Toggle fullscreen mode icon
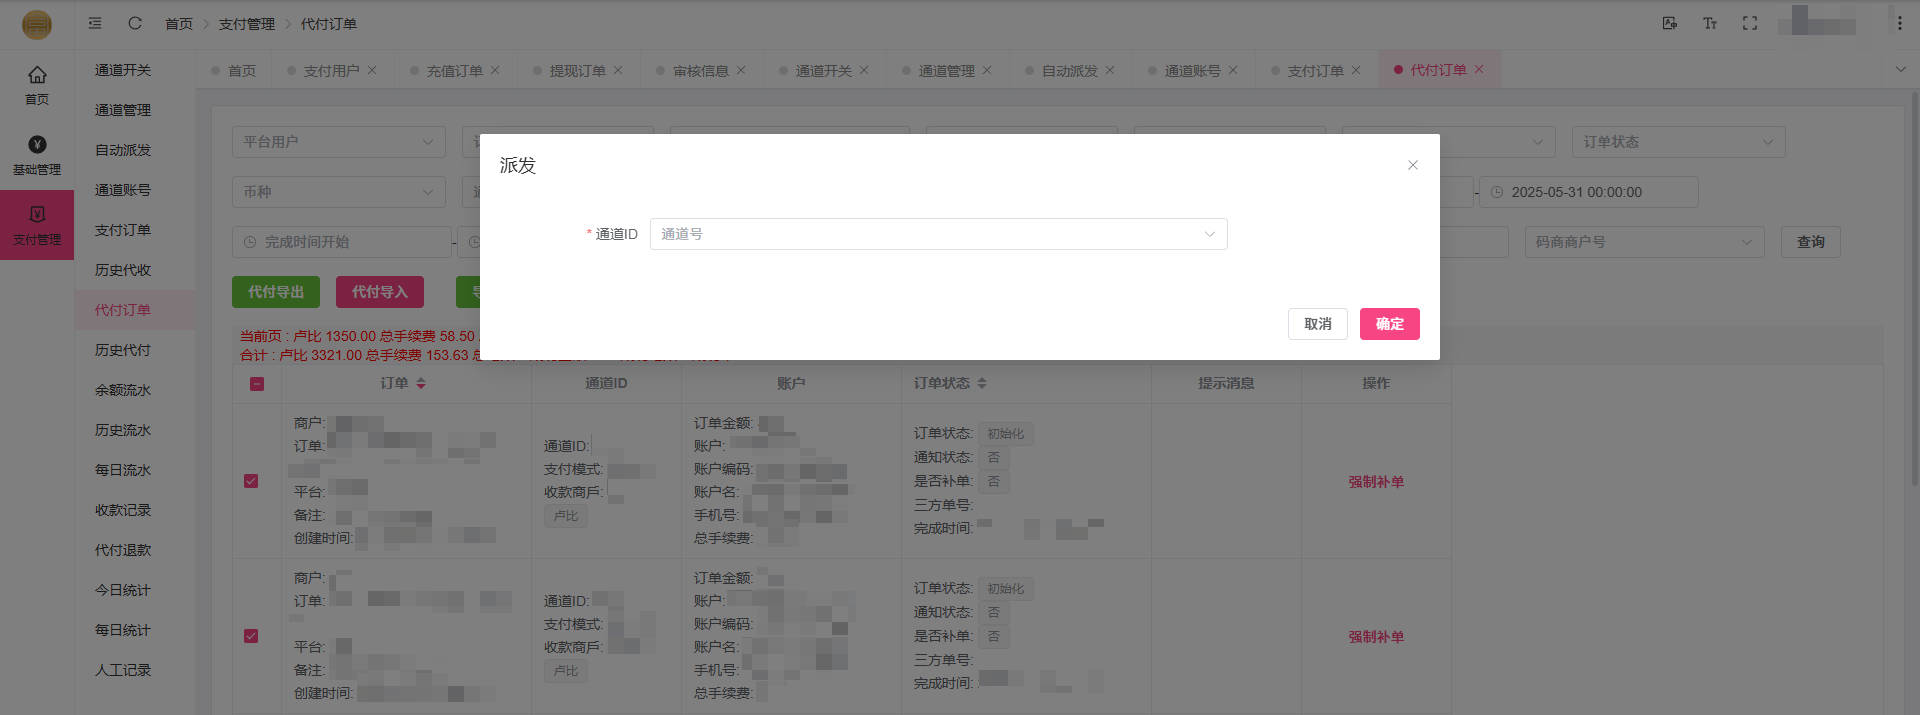 (x=1749, y=23)
